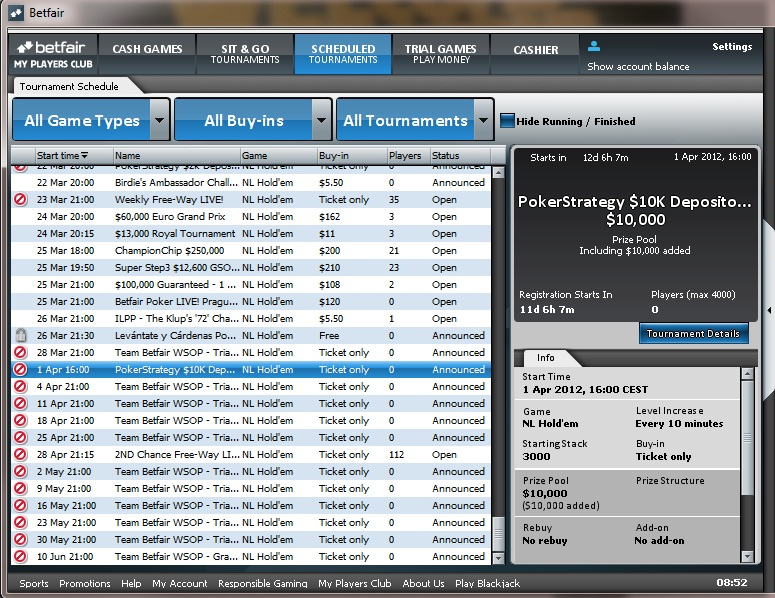Click Show account balance
The image size is (775, 598).
[638, 66]
